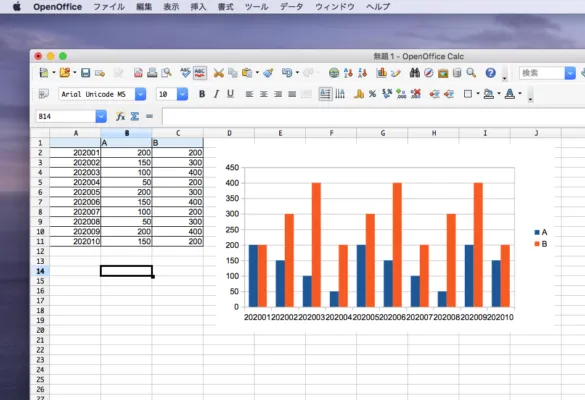Run spelling check (ABC checkmark) icon
The image size is (585, 400).
click(x=185, y=72)
